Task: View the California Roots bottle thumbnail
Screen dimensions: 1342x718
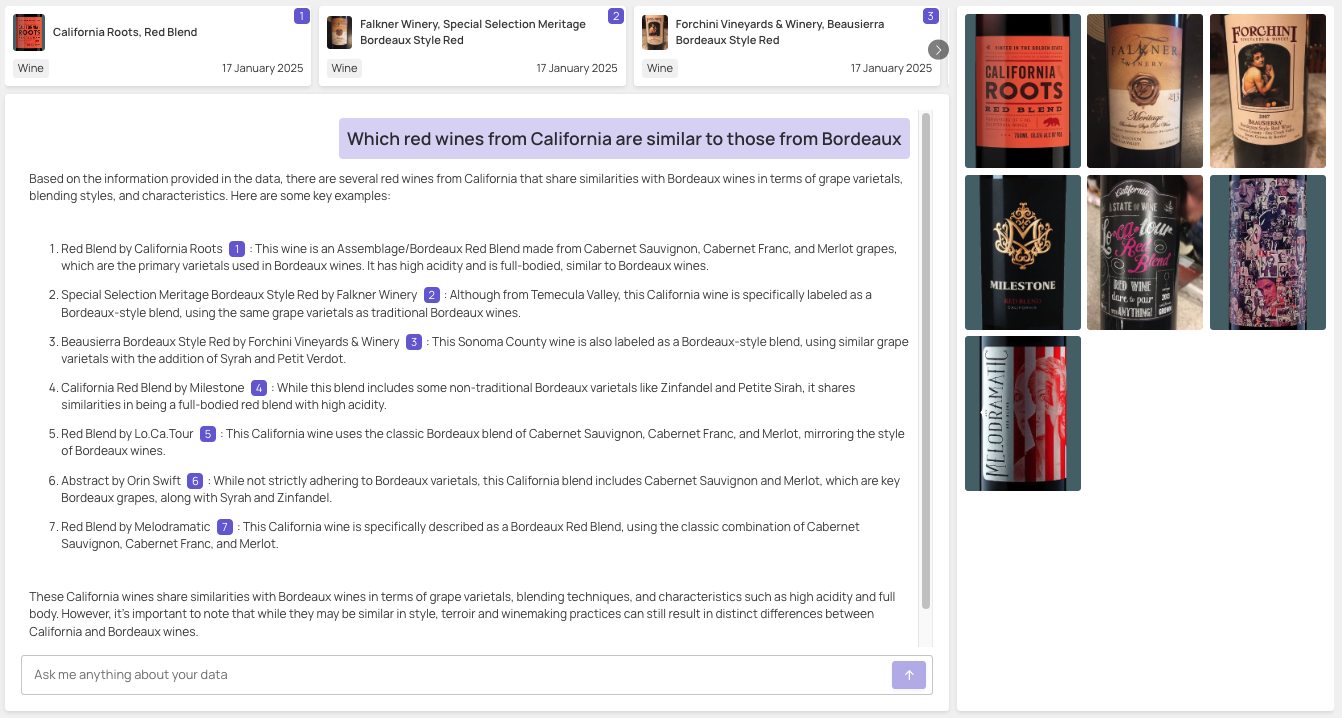Action: click(1022, 91)
